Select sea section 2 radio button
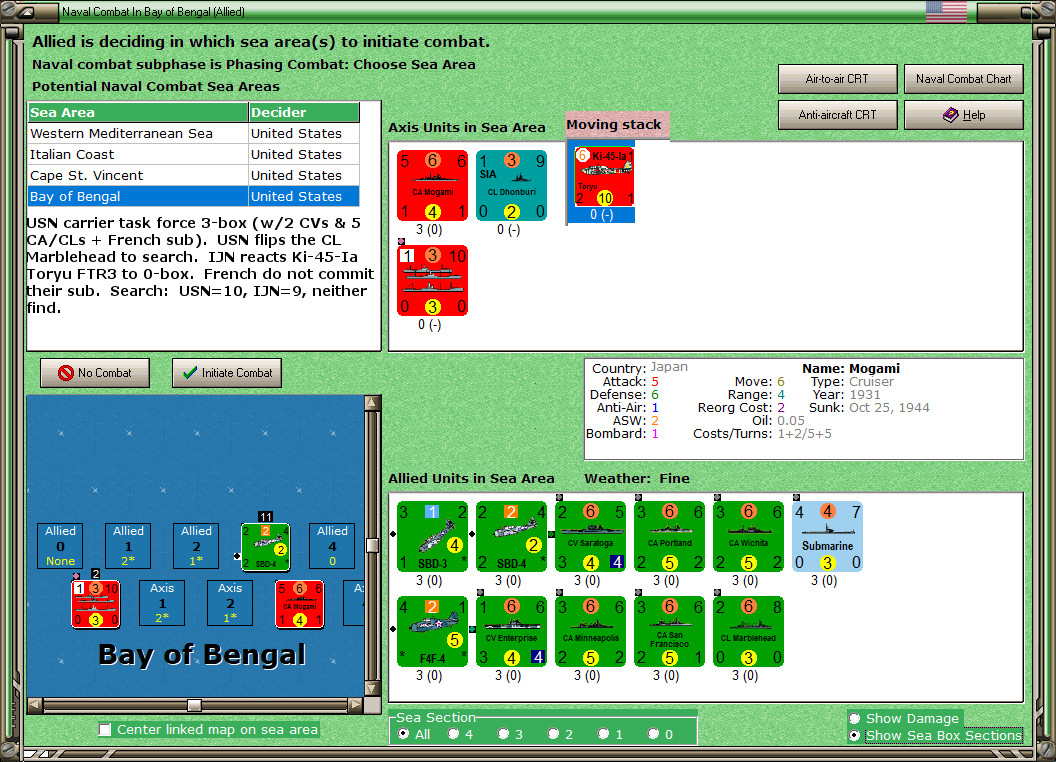 coord(553,734)
